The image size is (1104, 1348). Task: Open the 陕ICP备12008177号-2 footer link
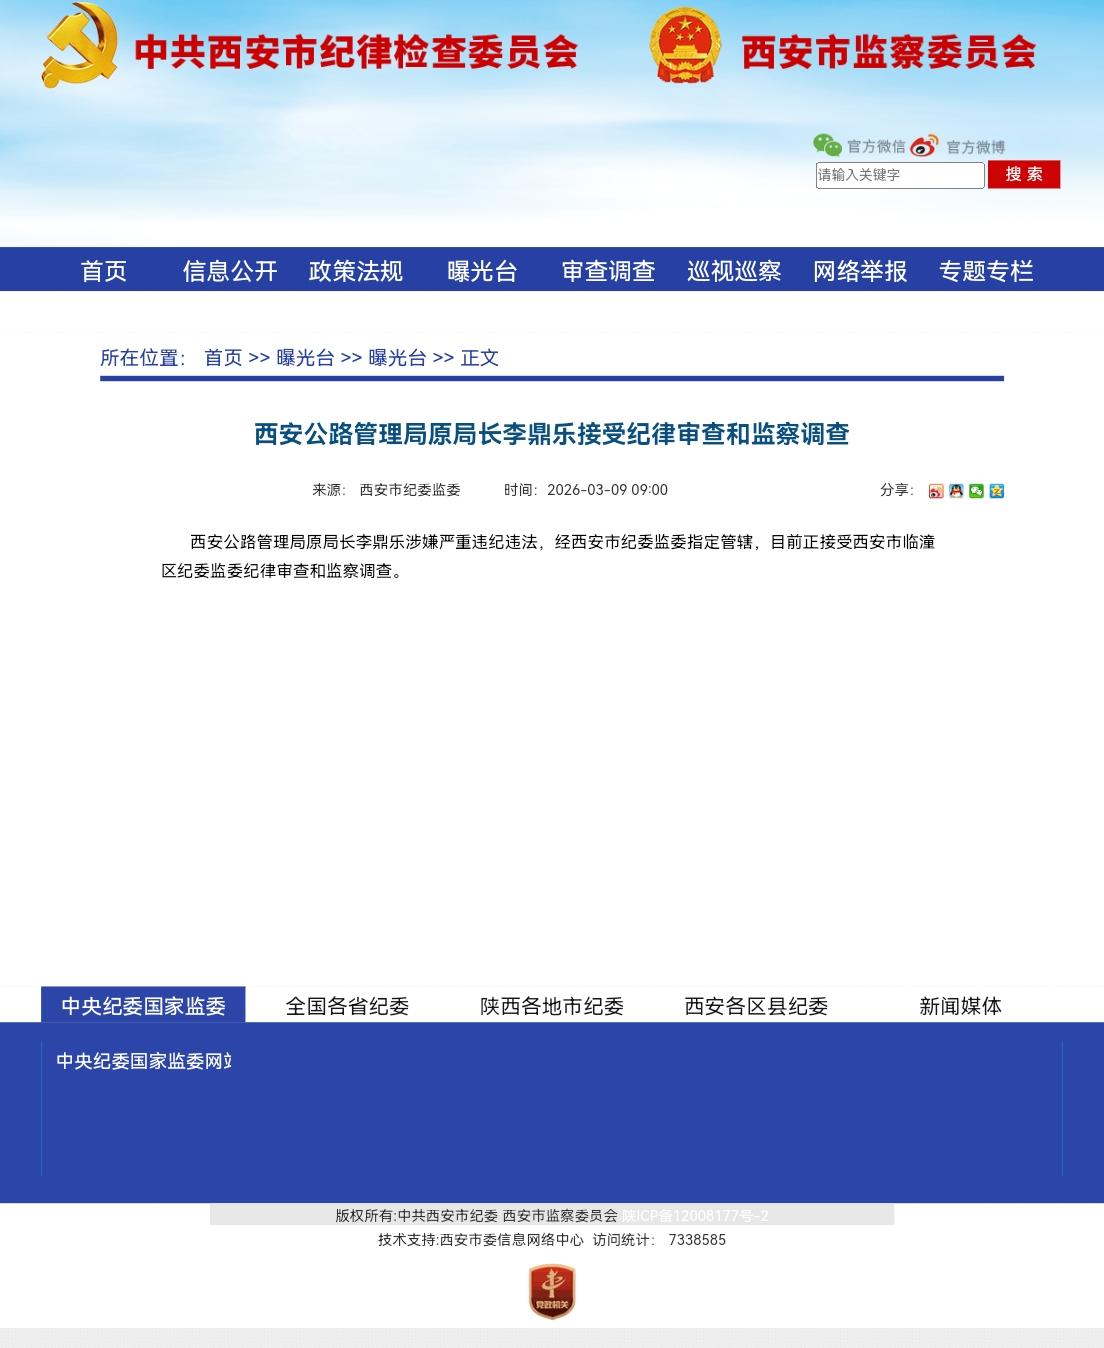coord(695,1216)
